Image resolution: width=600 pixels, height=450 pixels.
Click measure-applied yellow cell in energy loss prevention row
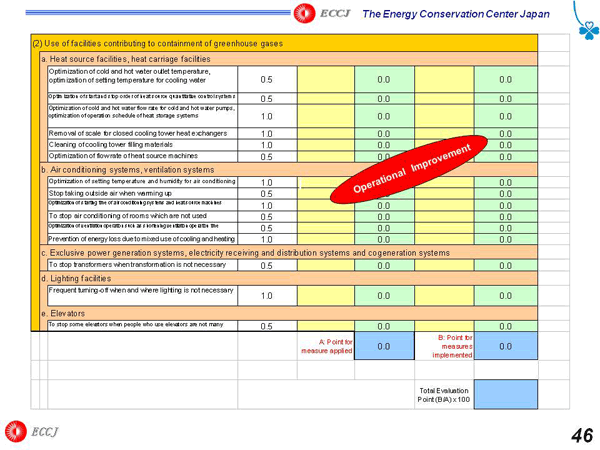tap(326, 239)
